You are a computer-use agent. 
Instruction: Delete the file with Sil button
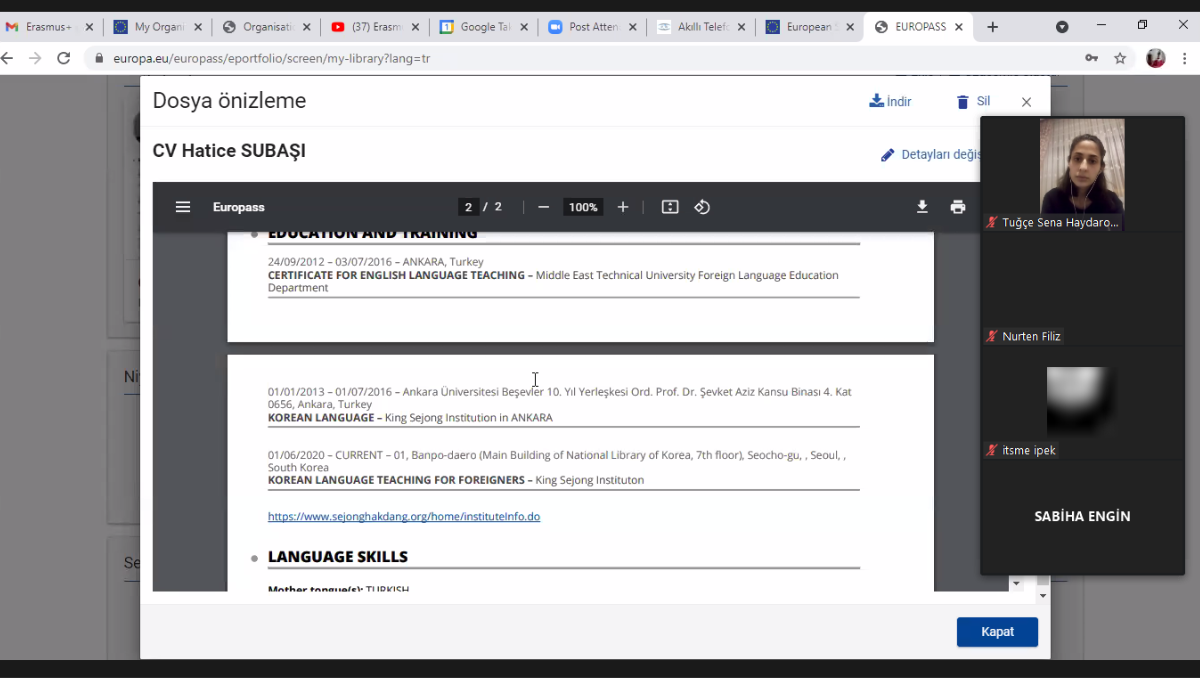pyautogui.click(x=973, y=101)
